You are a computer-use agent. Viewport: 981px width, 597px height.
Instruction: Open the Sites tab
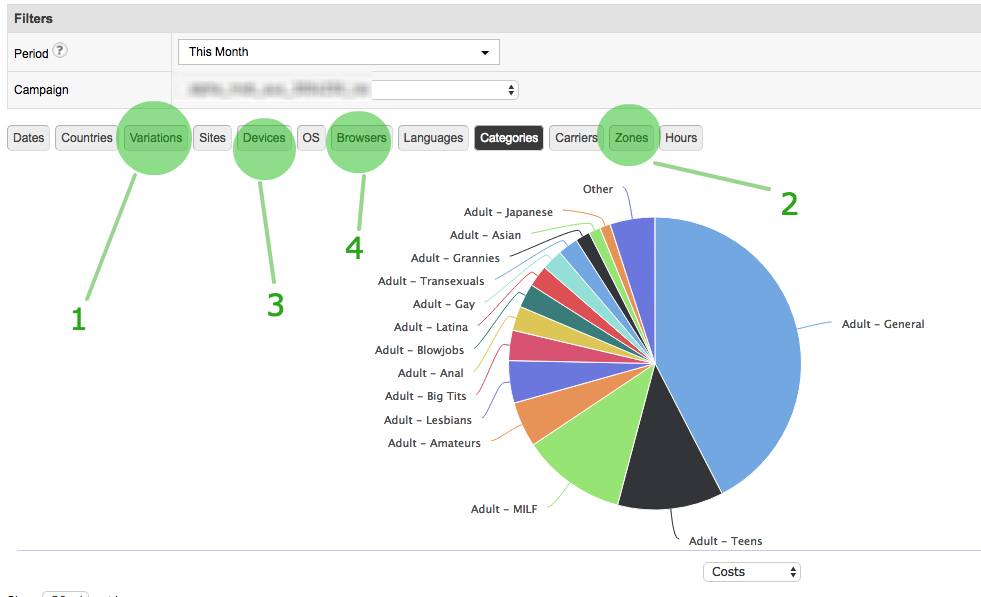click(212, 138)
